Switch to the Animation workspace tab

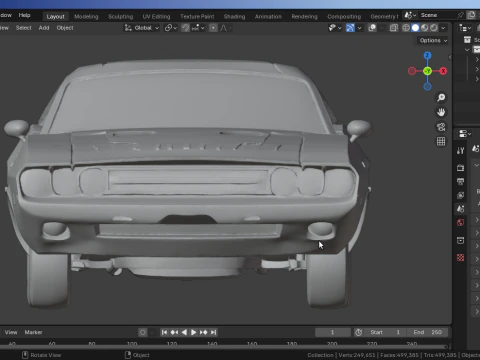[268, 16]
